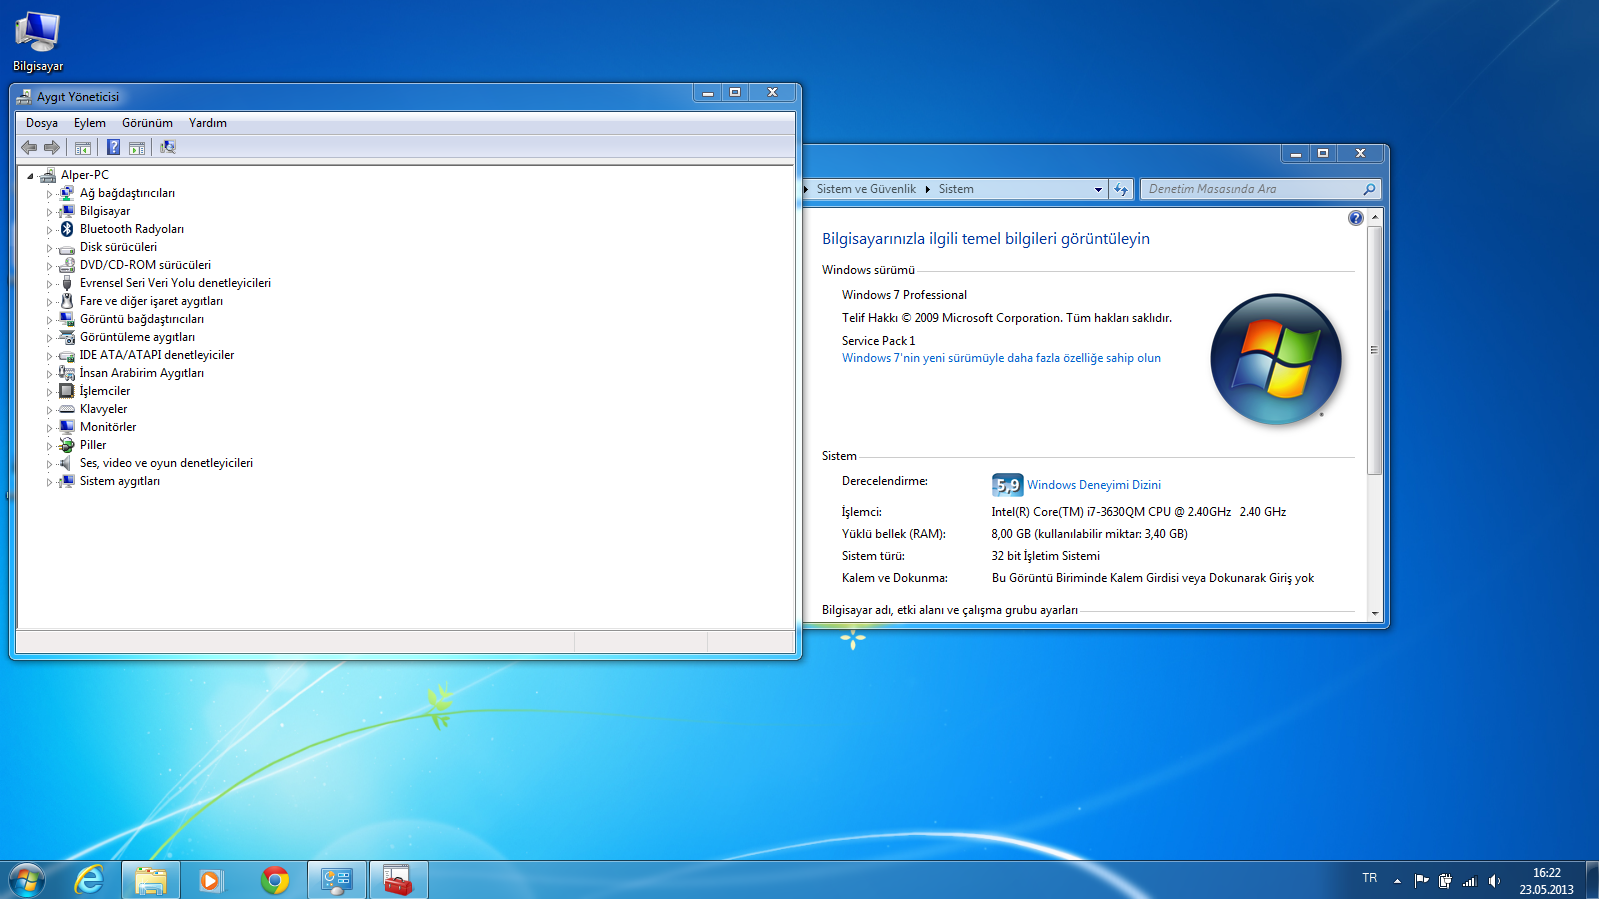This screenshot has width=1599, height=899.
Task: Click the TR language indicator
Action: coord(1369,878)
